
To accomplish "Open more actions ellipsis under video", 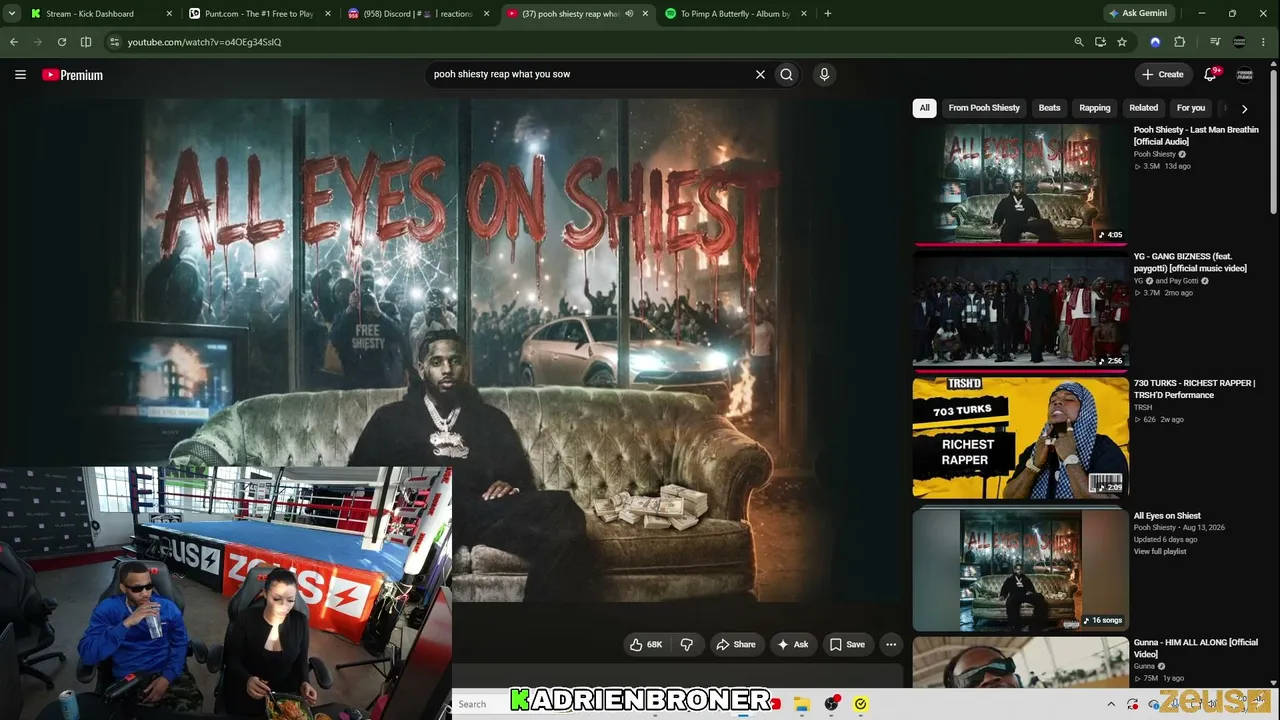I will [x=891, y=645].
